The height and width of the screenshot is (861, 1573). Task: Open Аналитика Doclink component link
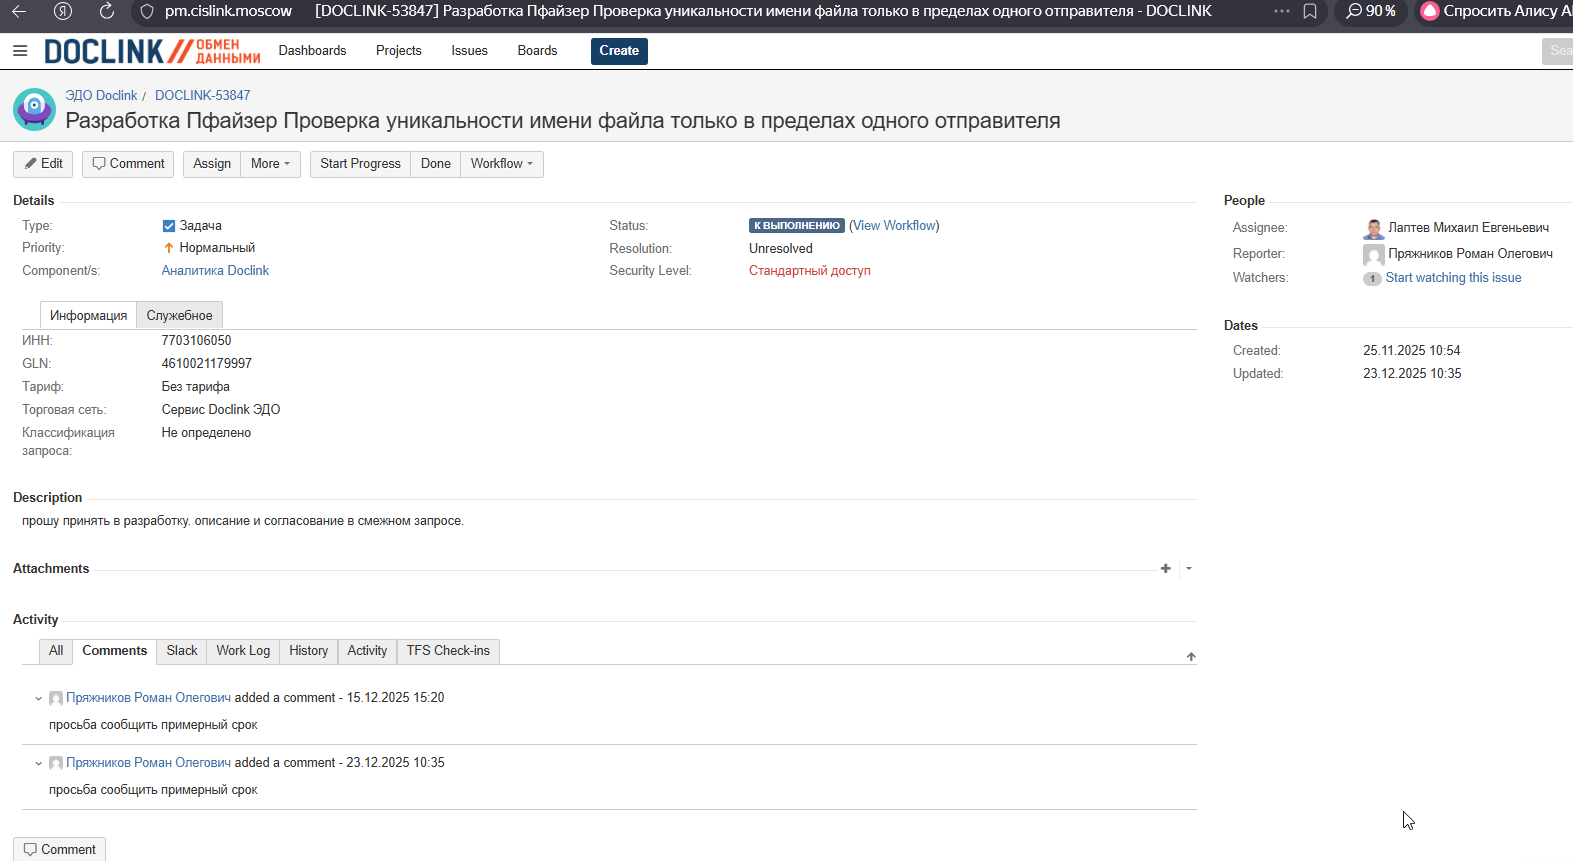(x=215, y=271)
